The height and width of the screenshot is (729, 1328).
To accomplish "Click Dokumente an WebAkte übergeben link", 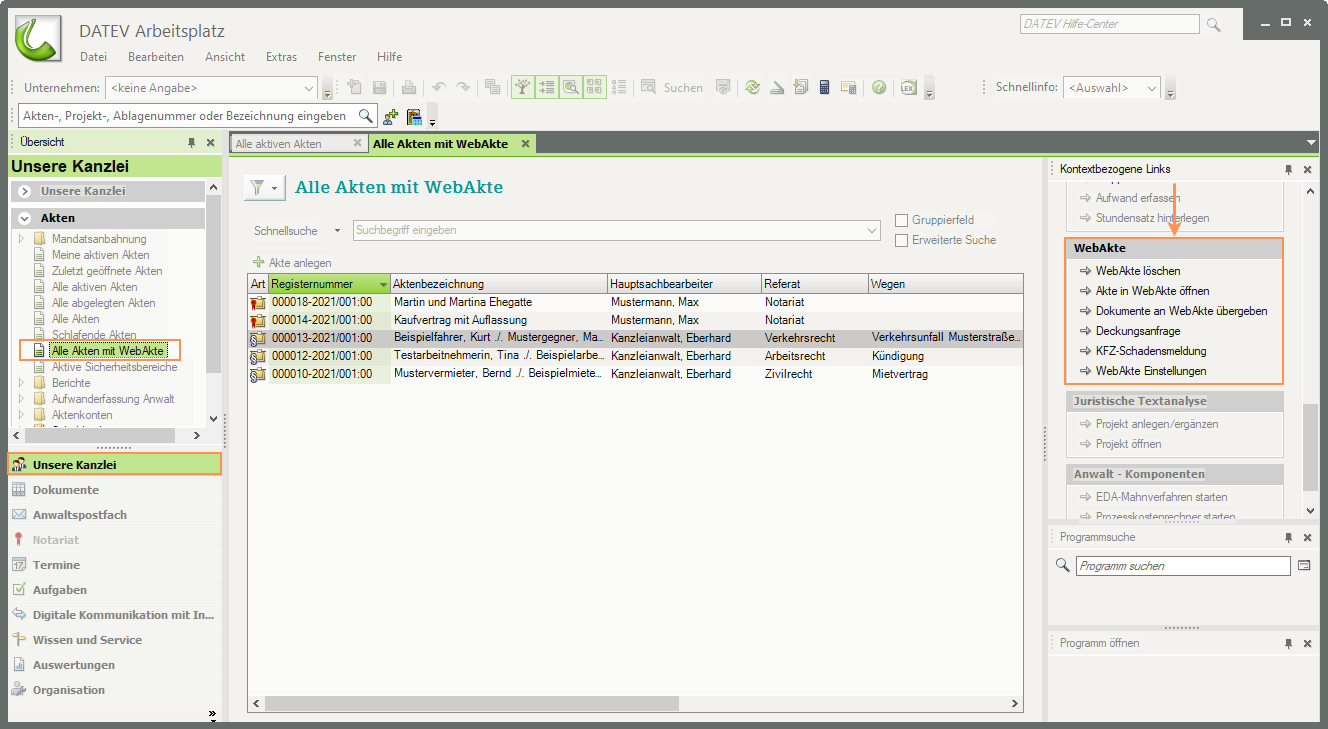I will pos(1181,311).
